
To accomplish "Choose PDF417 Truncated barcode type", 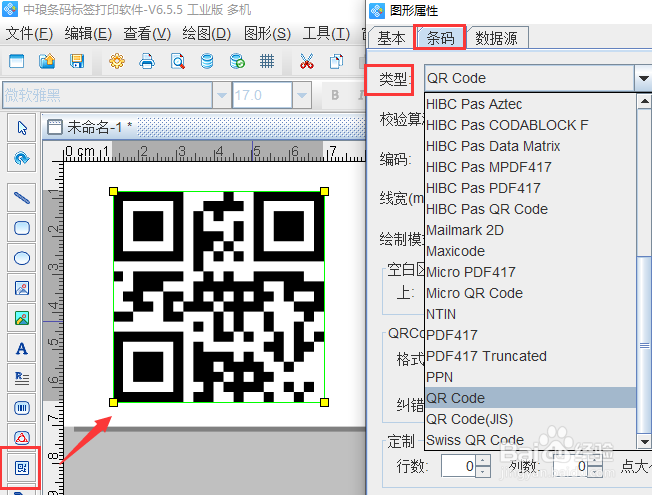I will click(x=531, y=356).
